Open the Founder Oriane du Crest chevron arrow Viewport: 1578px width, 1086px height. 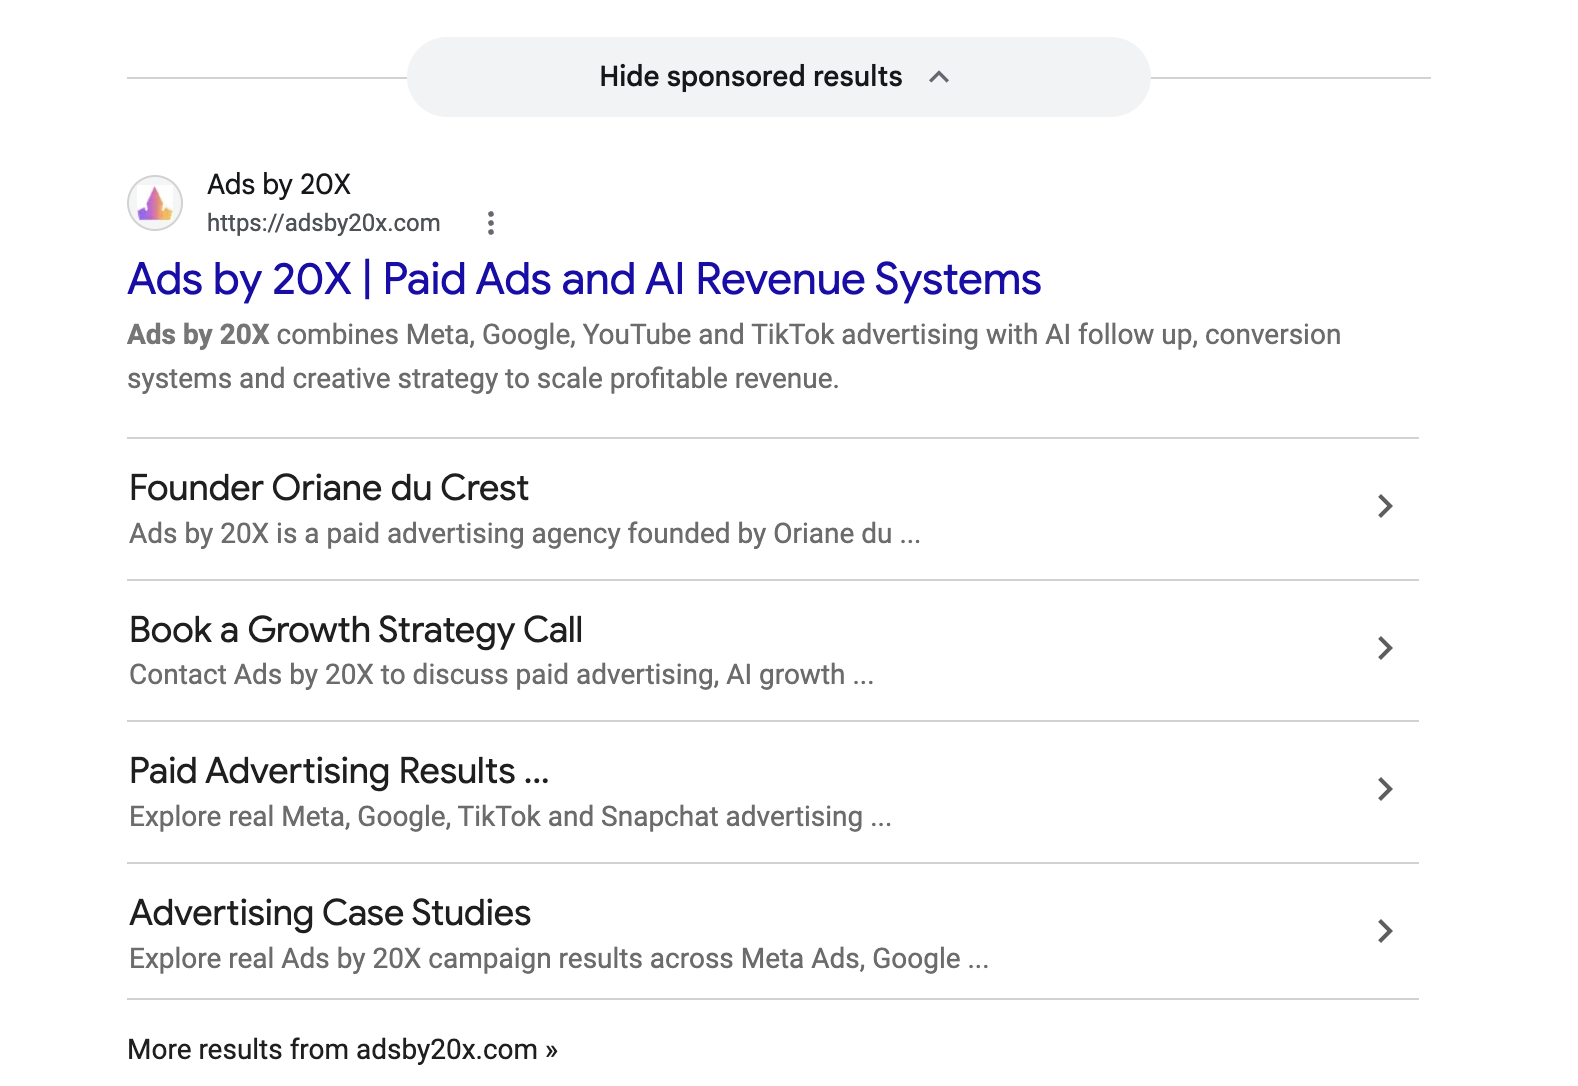click(x=1385, y=506)
